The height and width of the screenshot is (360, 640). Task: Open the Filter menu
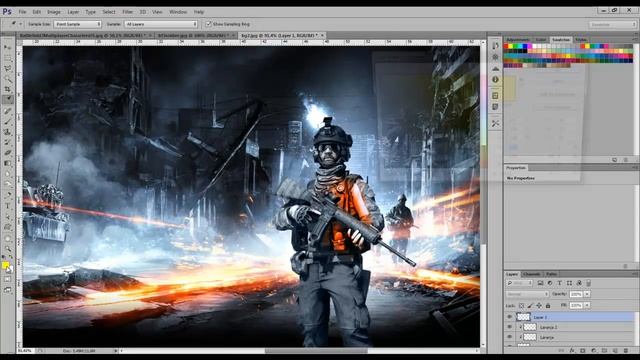(127, 12)
